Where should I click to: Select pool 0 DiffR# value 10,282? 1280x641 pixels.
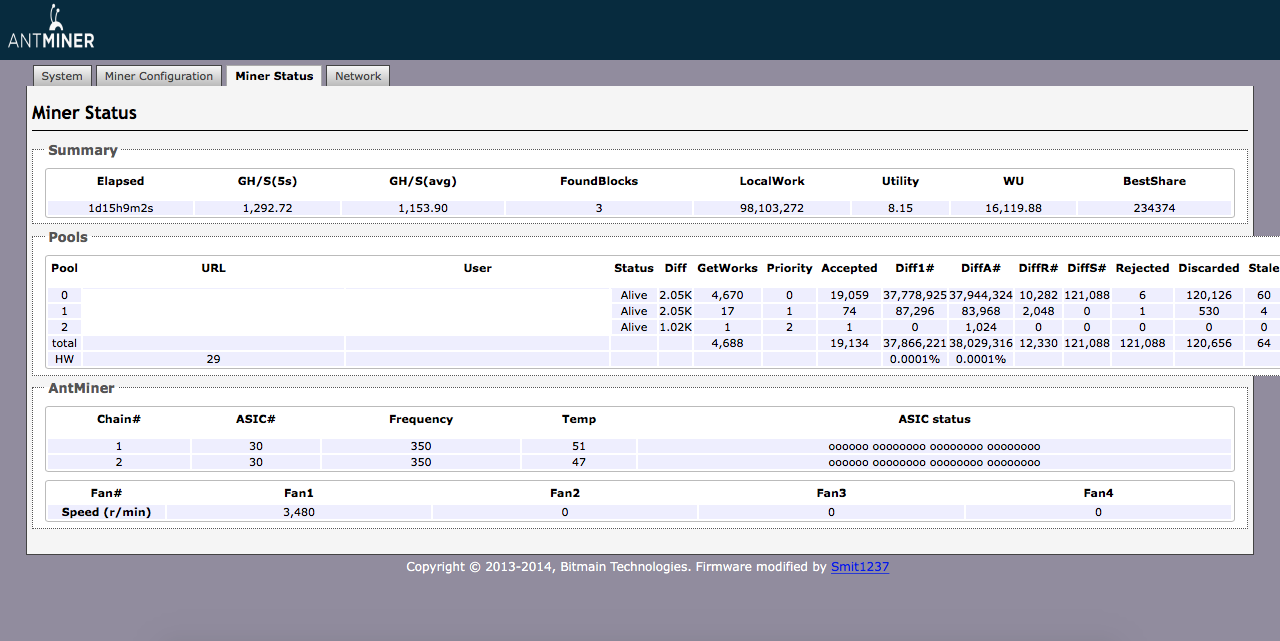tap(1038, 295)
